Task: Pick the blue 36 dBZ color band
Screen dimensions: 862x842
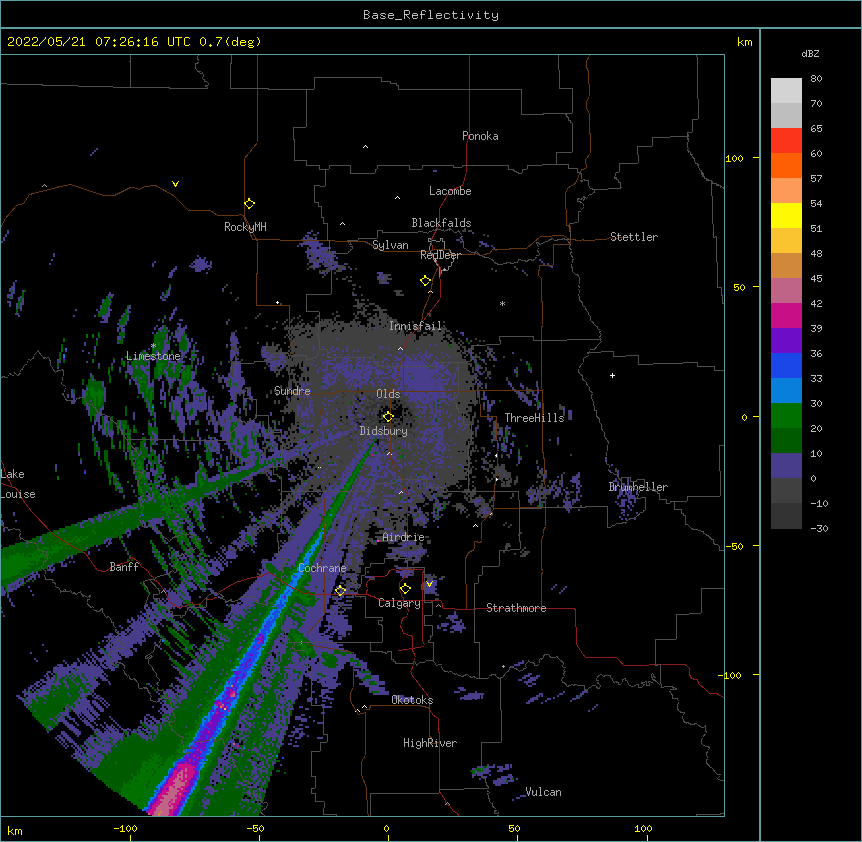Action: (x=786, y=365)
